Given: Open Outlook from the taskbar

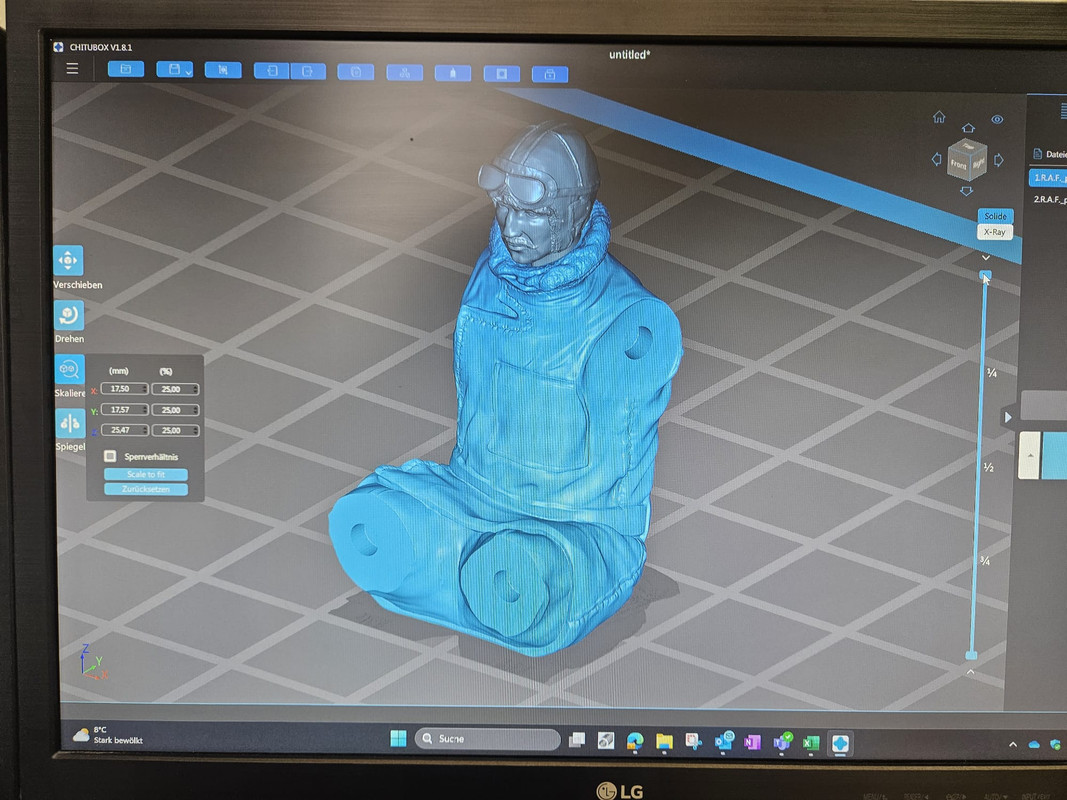Looking at the screenshot, I should [723, 741].
